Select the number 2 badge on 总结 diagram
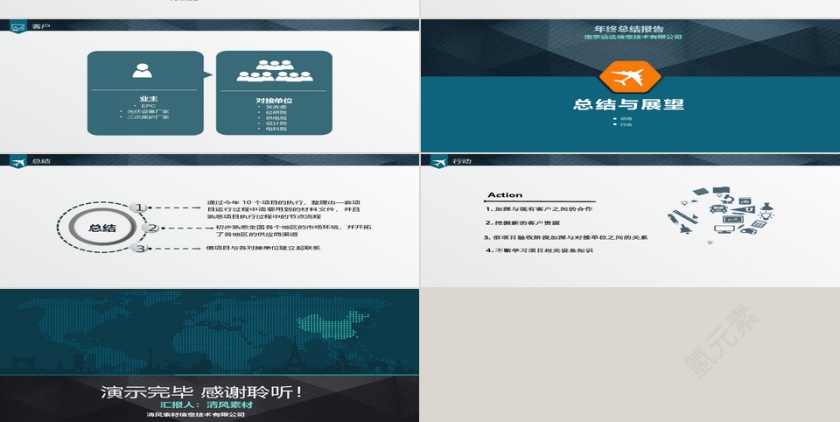This screenshot has width=840, height=422. pos(152,228)
